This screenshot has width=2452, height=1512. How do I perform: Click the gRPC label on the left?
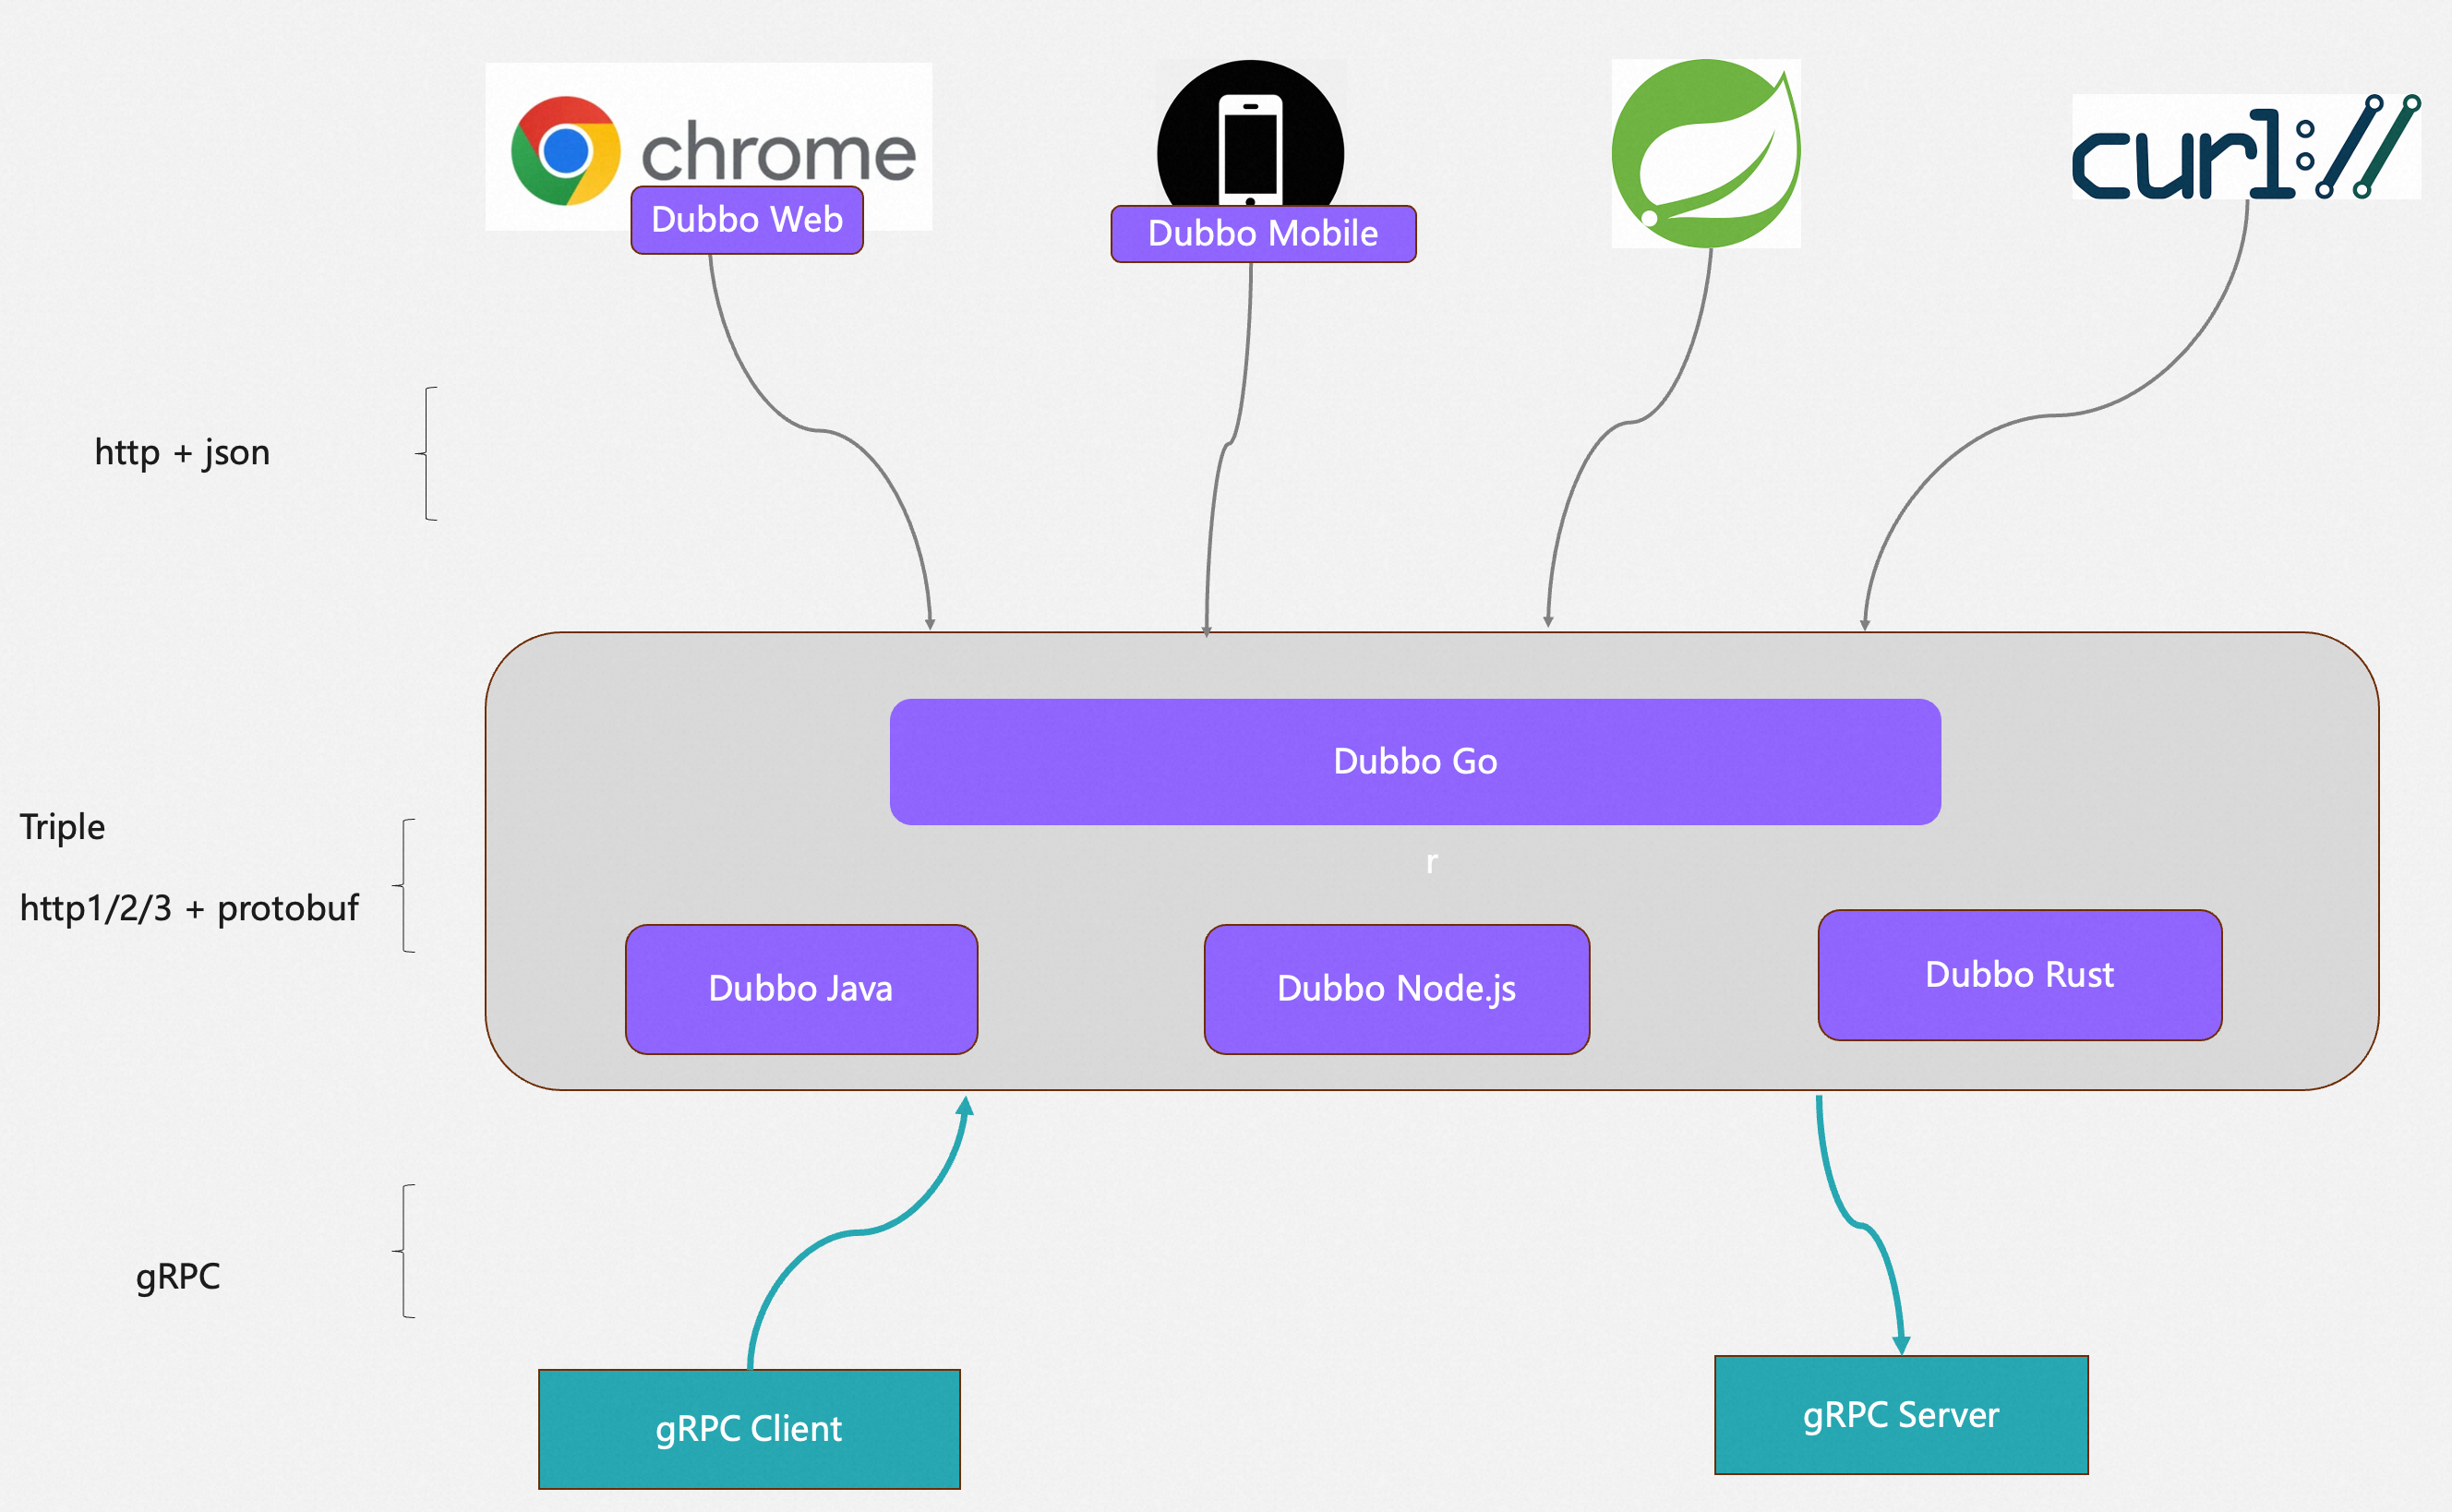pyautogui.click(x=178, y=1277)
